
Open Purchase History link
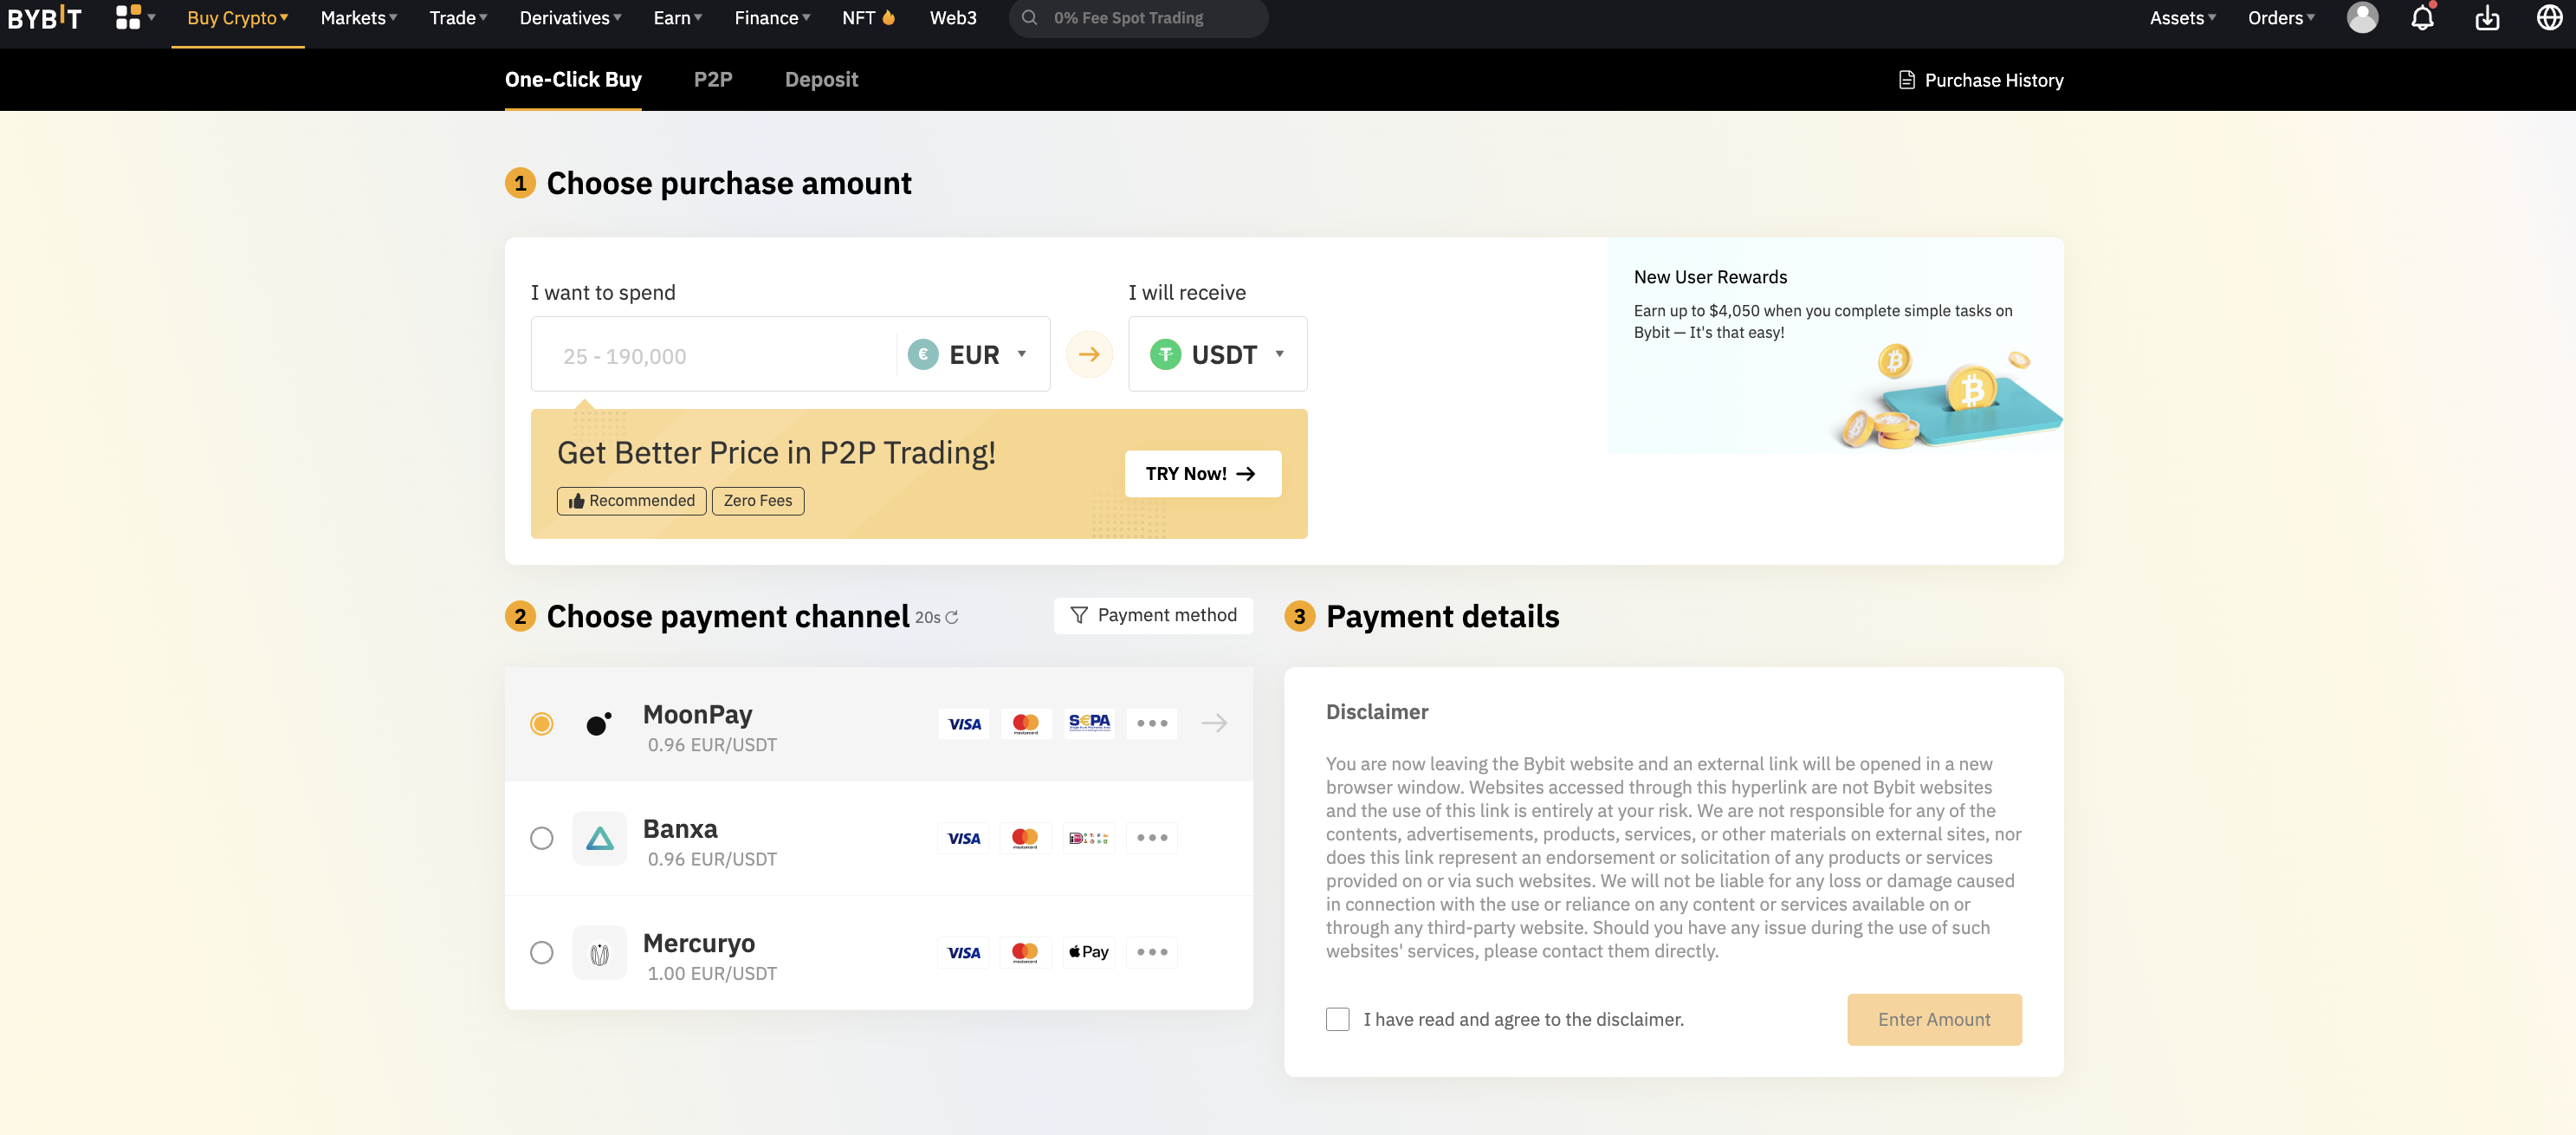pyautogui.click(x=1980, y=80)
